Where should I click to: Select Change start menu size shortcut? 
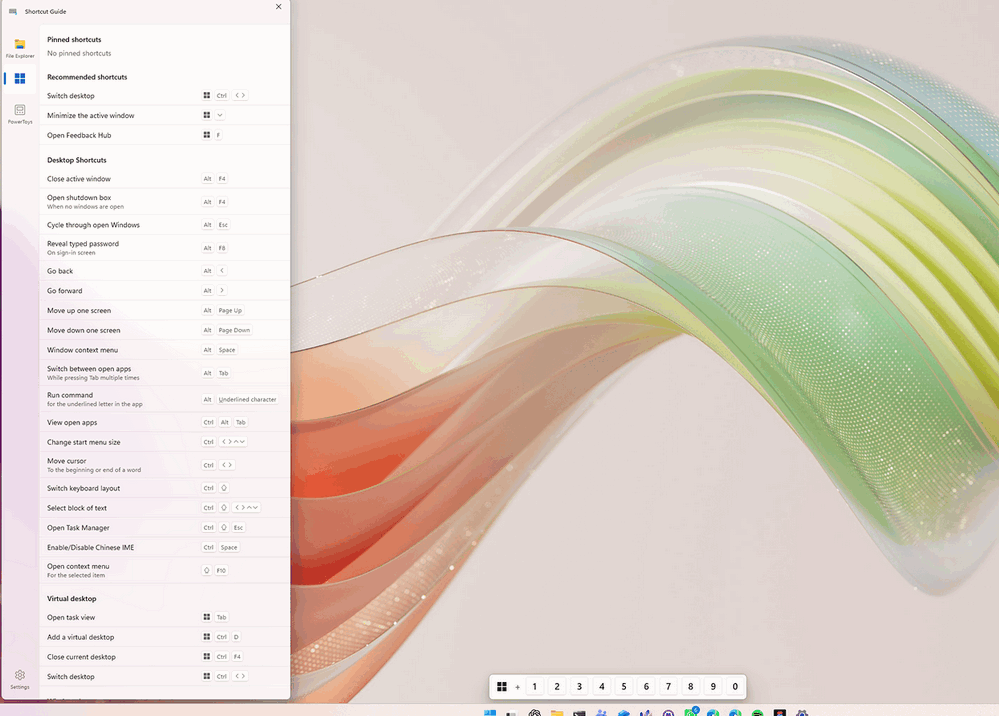[x=164, y=442]
